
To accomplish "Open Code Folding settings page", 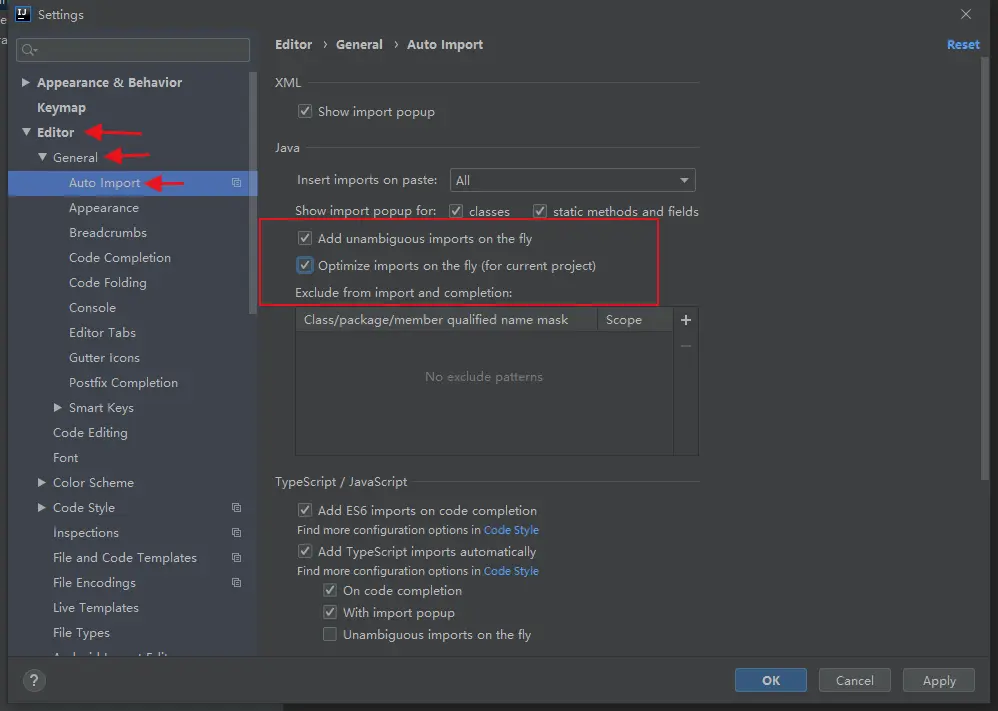I will pos(108,283).
